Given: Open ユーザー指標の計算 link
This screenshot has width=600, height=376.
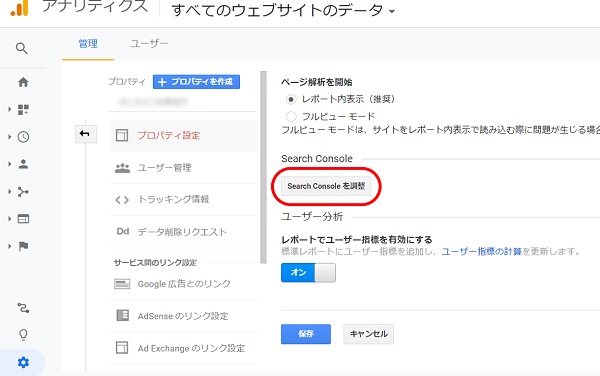Looking at the screenshot, I should [x=482, y=251].
